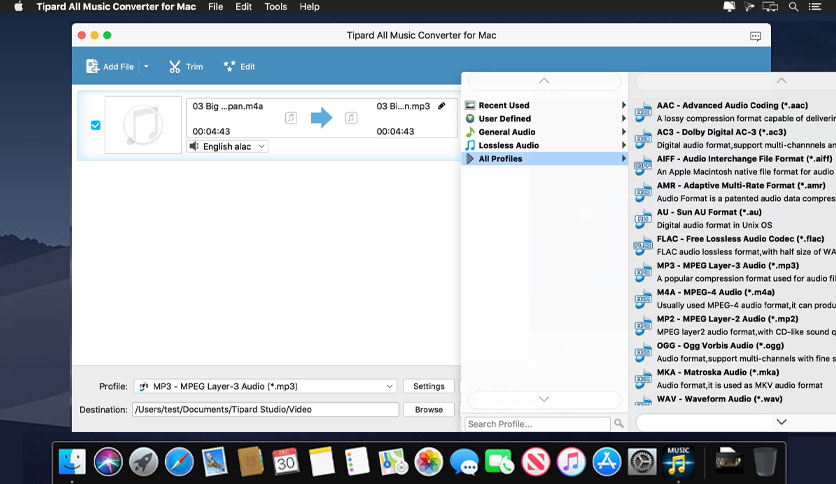
Task: Open the Edit menu in menu bar
Action: [244, 7]
